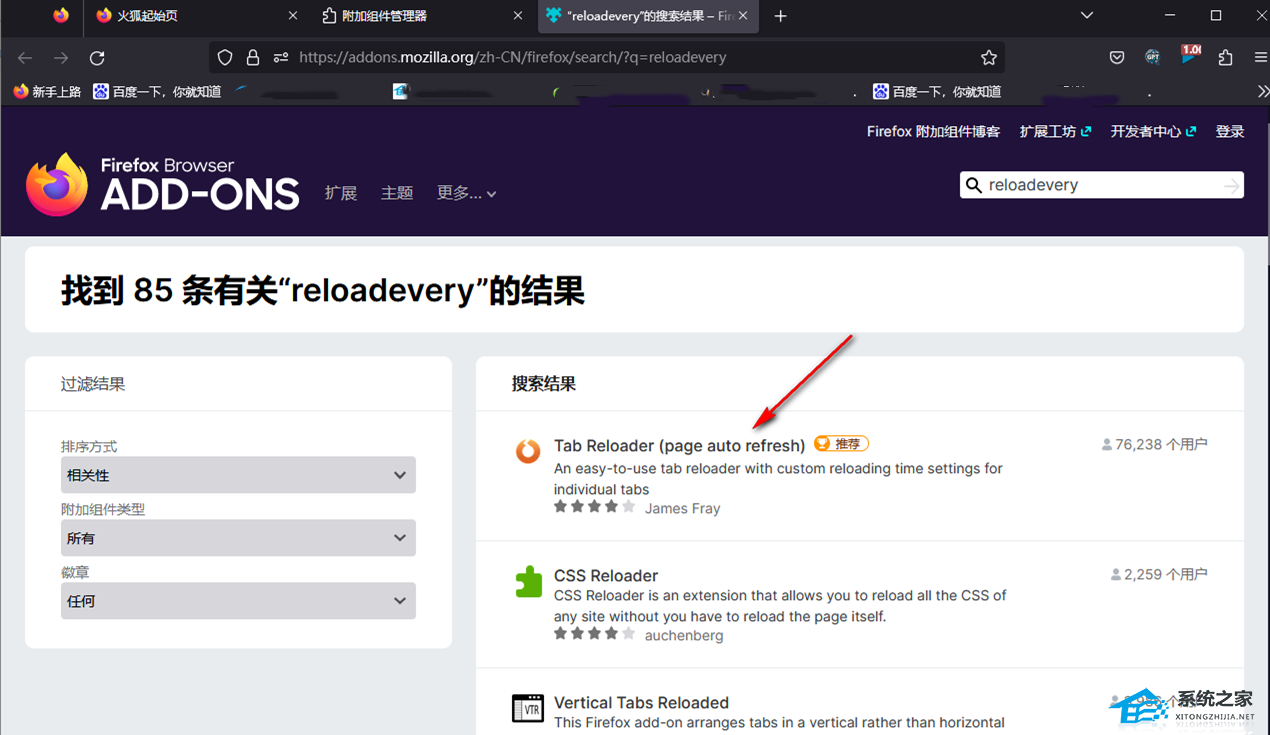Open the CSS Reloader result

tap(606, 576)
